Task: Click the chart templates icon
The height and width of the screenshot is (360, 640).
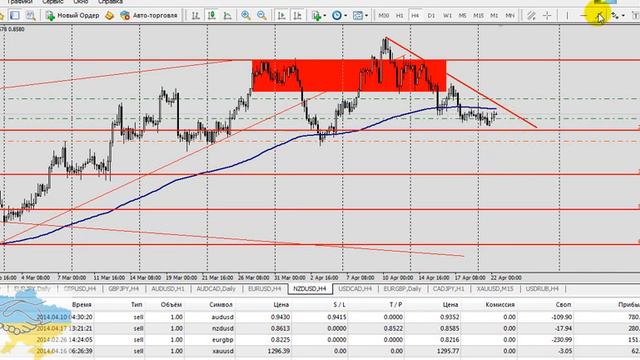Action: click(x=358, y=16)
